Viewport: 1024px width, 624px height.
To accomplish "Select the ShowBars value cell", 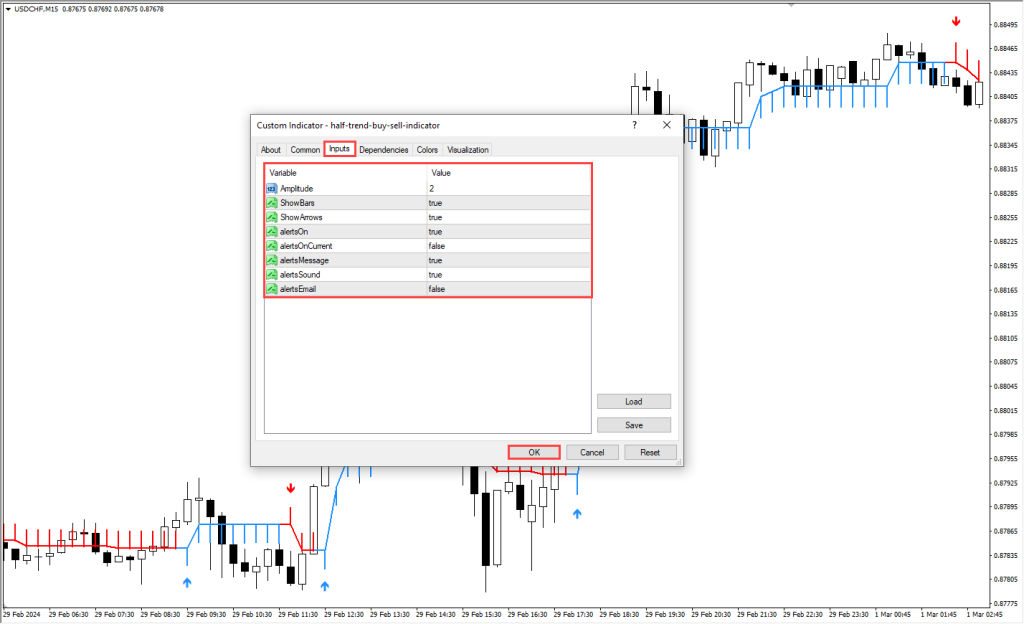I will 509,203.
